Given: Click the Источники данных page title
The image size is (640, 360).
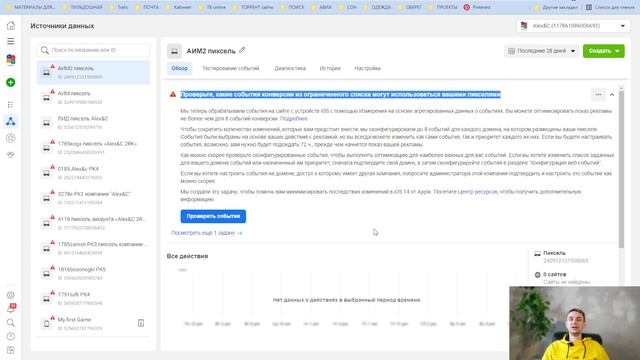Looking at the screenshot, I should point(62,26).
